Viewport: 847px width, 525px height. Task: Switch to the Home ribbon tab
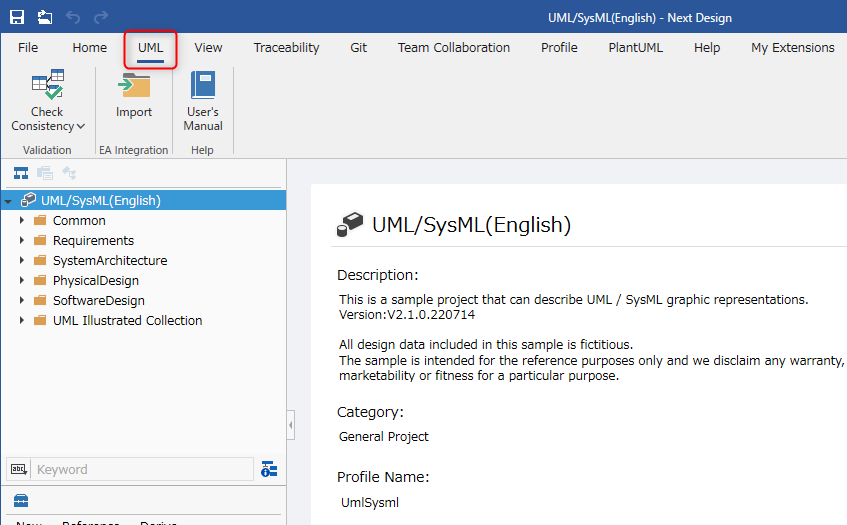pos(90,48)
